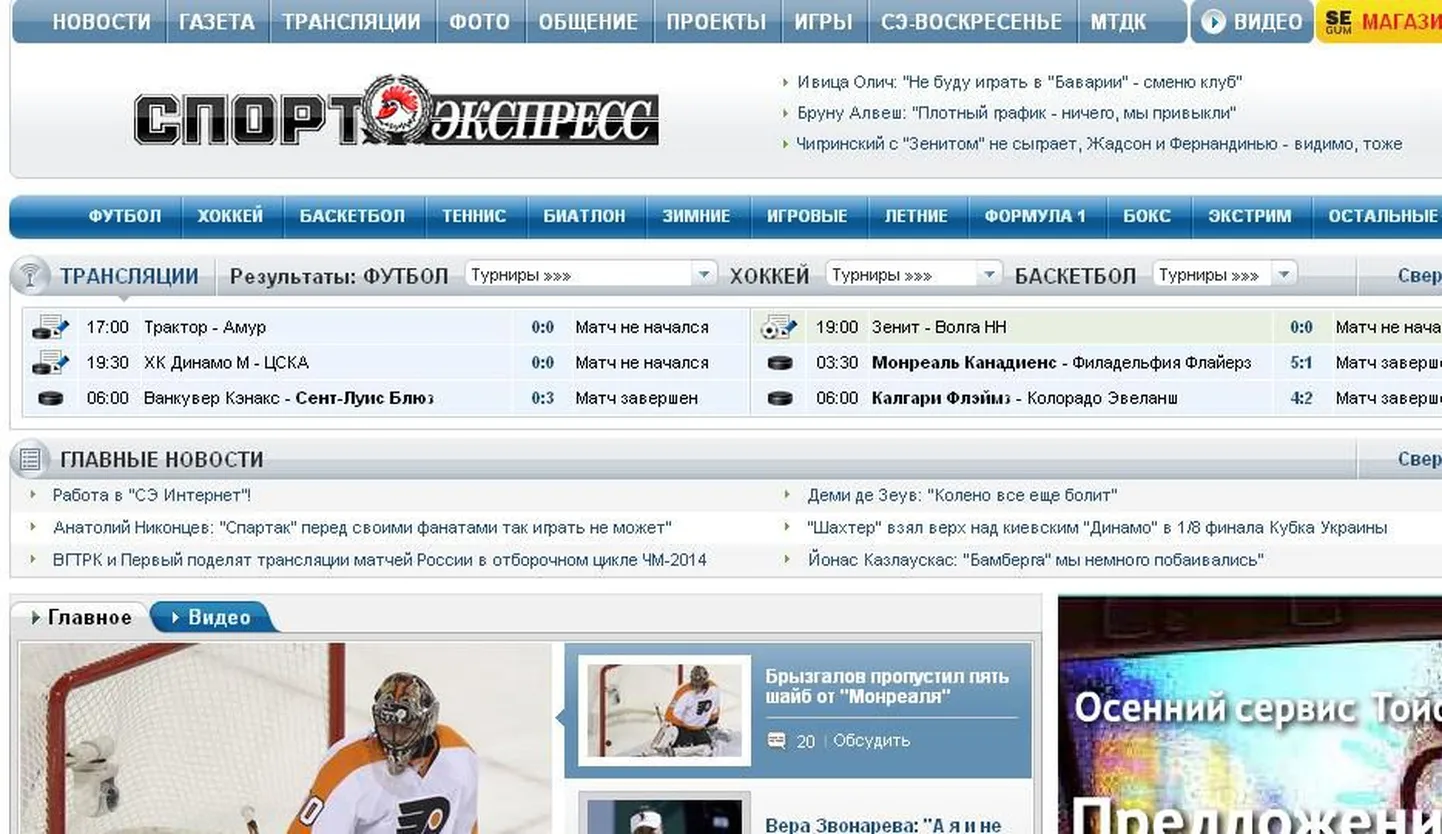Screen dimensions: 1442x834
Task: Click the puck icon for Монреаль Канадиенс match
Action: pyautogui.click(x=780, y=363)
